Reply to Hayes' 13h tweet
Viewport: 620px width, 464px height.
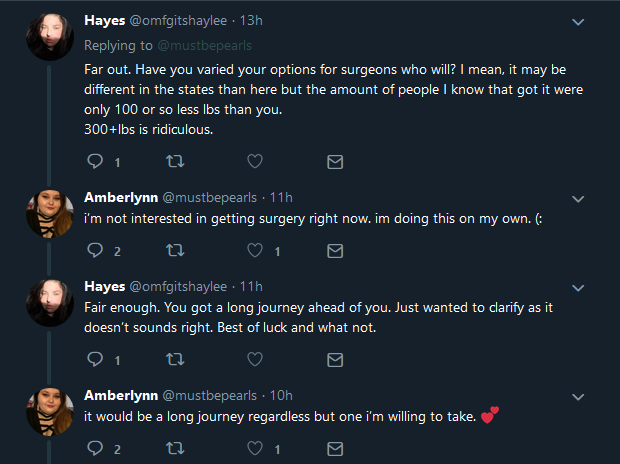tap(95, 161)
